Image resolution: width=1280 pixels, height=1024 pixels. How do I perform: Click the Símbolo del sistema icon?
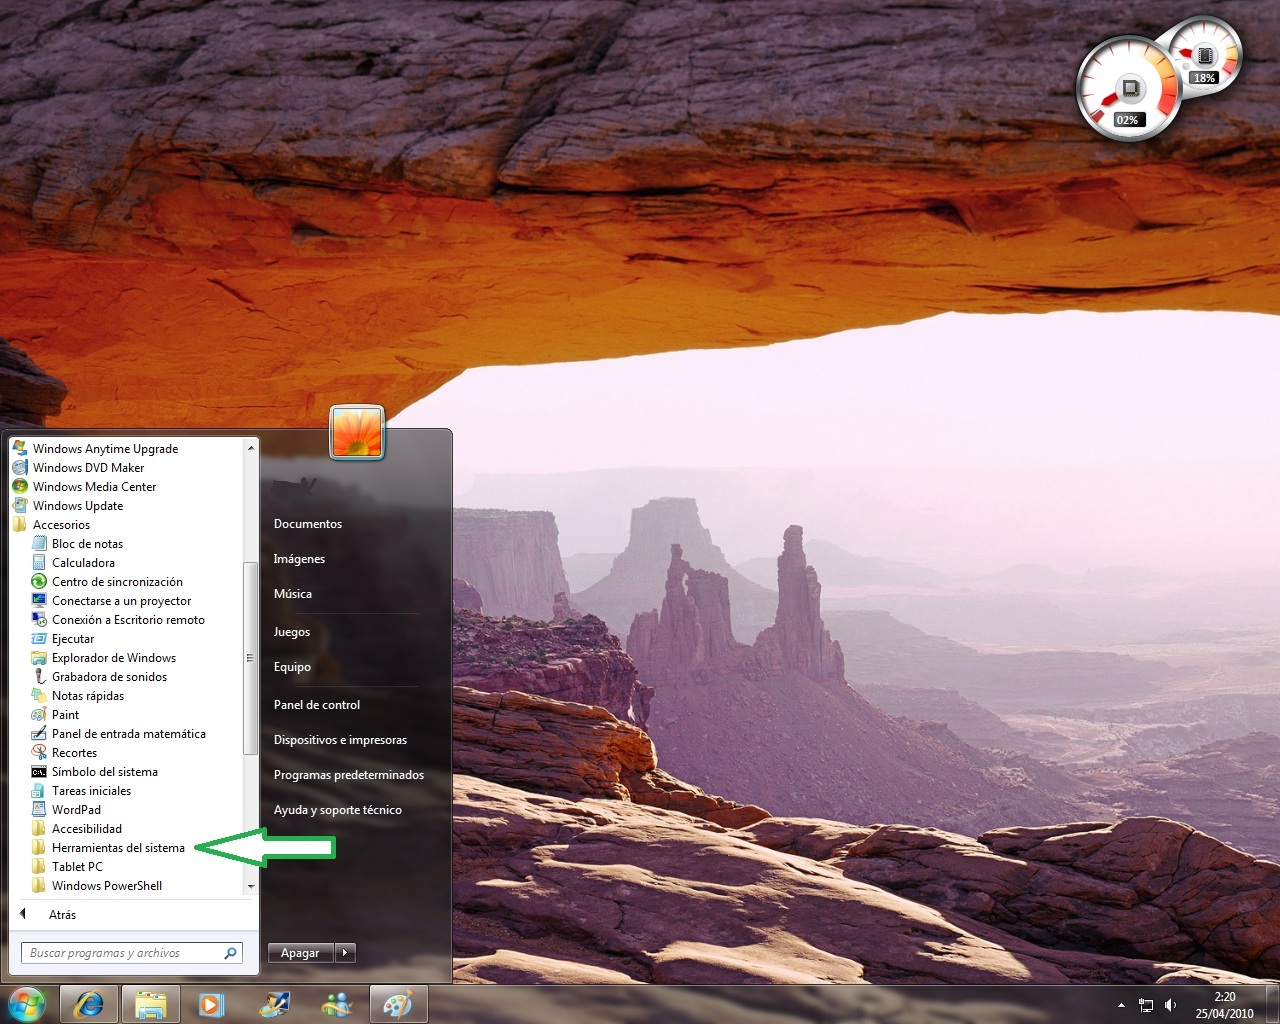click(39, 772)
